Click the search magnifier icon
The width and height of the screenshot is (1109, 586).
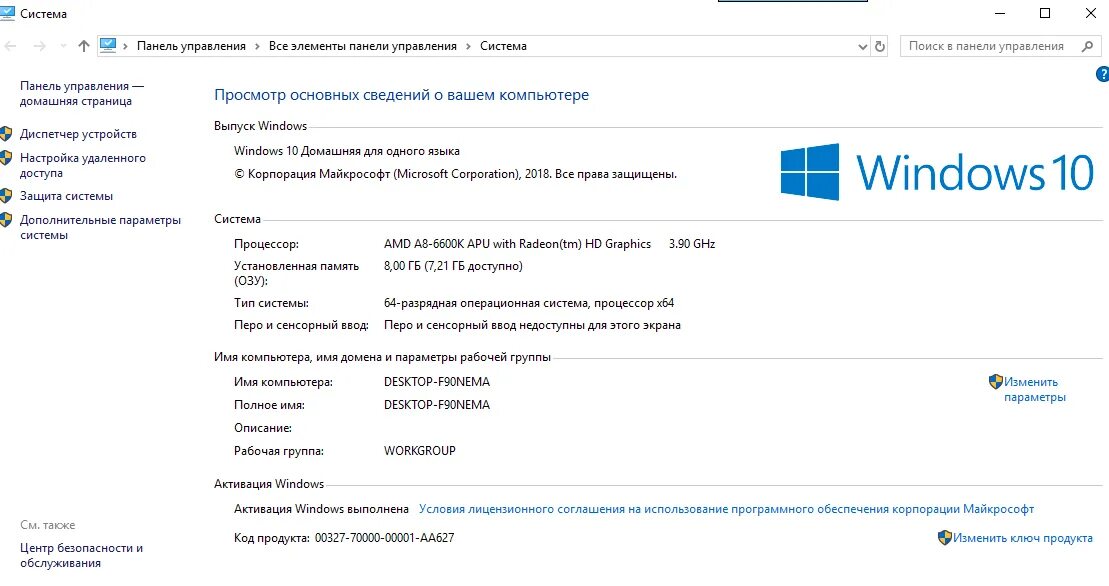(1087, 46)
